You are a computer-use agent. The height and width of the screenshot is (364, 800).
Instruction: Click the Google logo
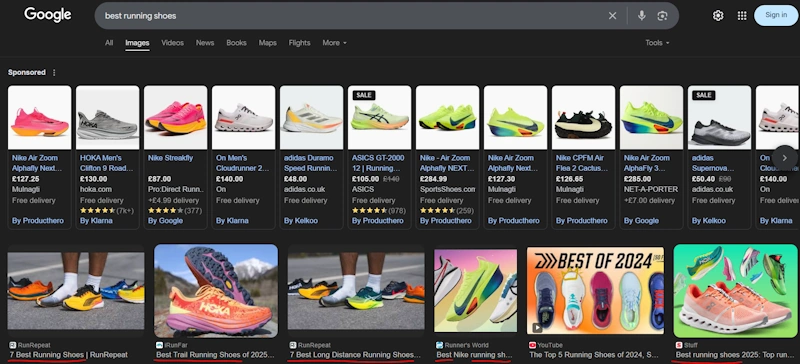coord(47,15)
